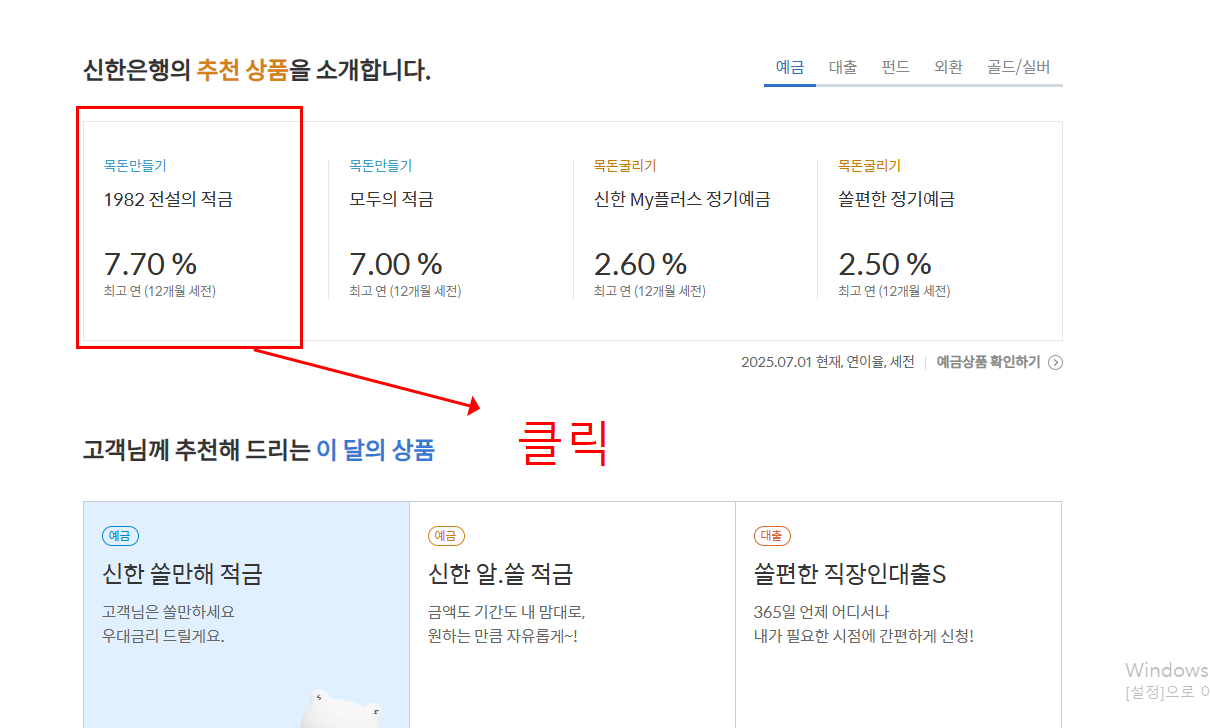Click the 목돈만들기 label above 모두의 적금
The height and width of the screenshot is (728, 1210).
pos(380,166)
